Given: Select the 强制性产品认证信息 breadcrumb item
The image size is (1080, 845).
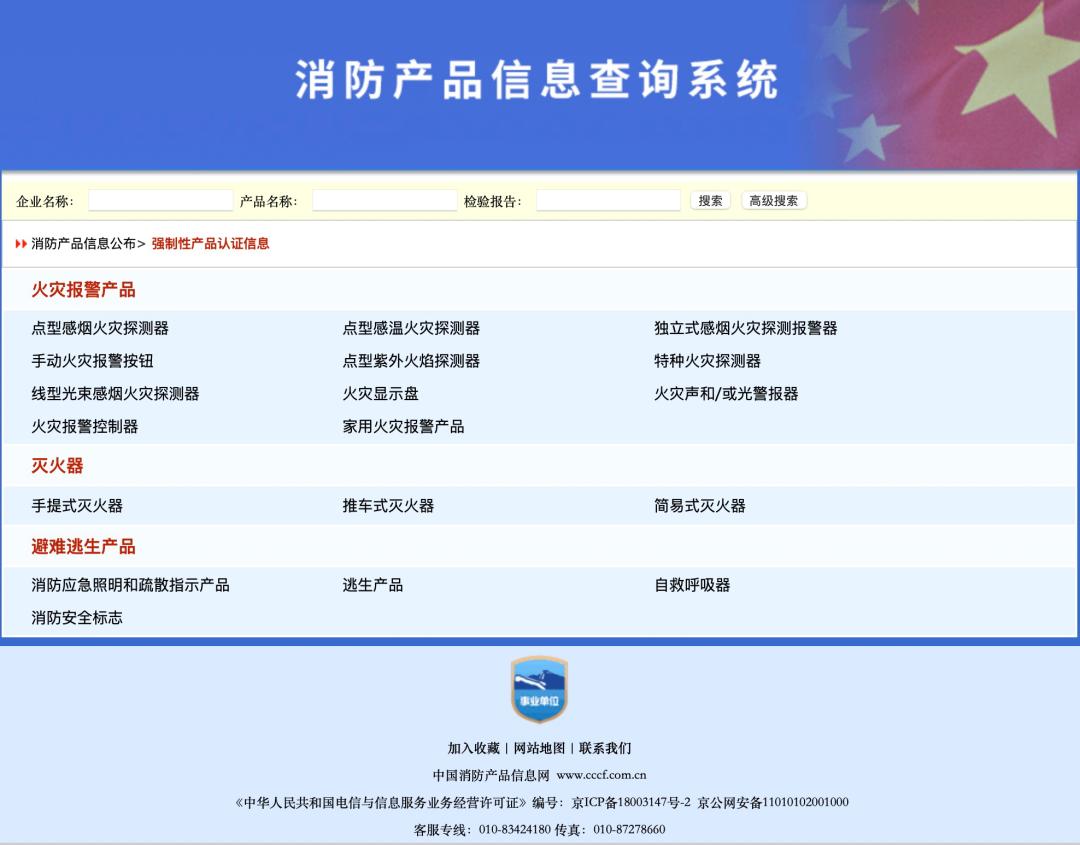Looking at the screenshot, I should point(208,243).
